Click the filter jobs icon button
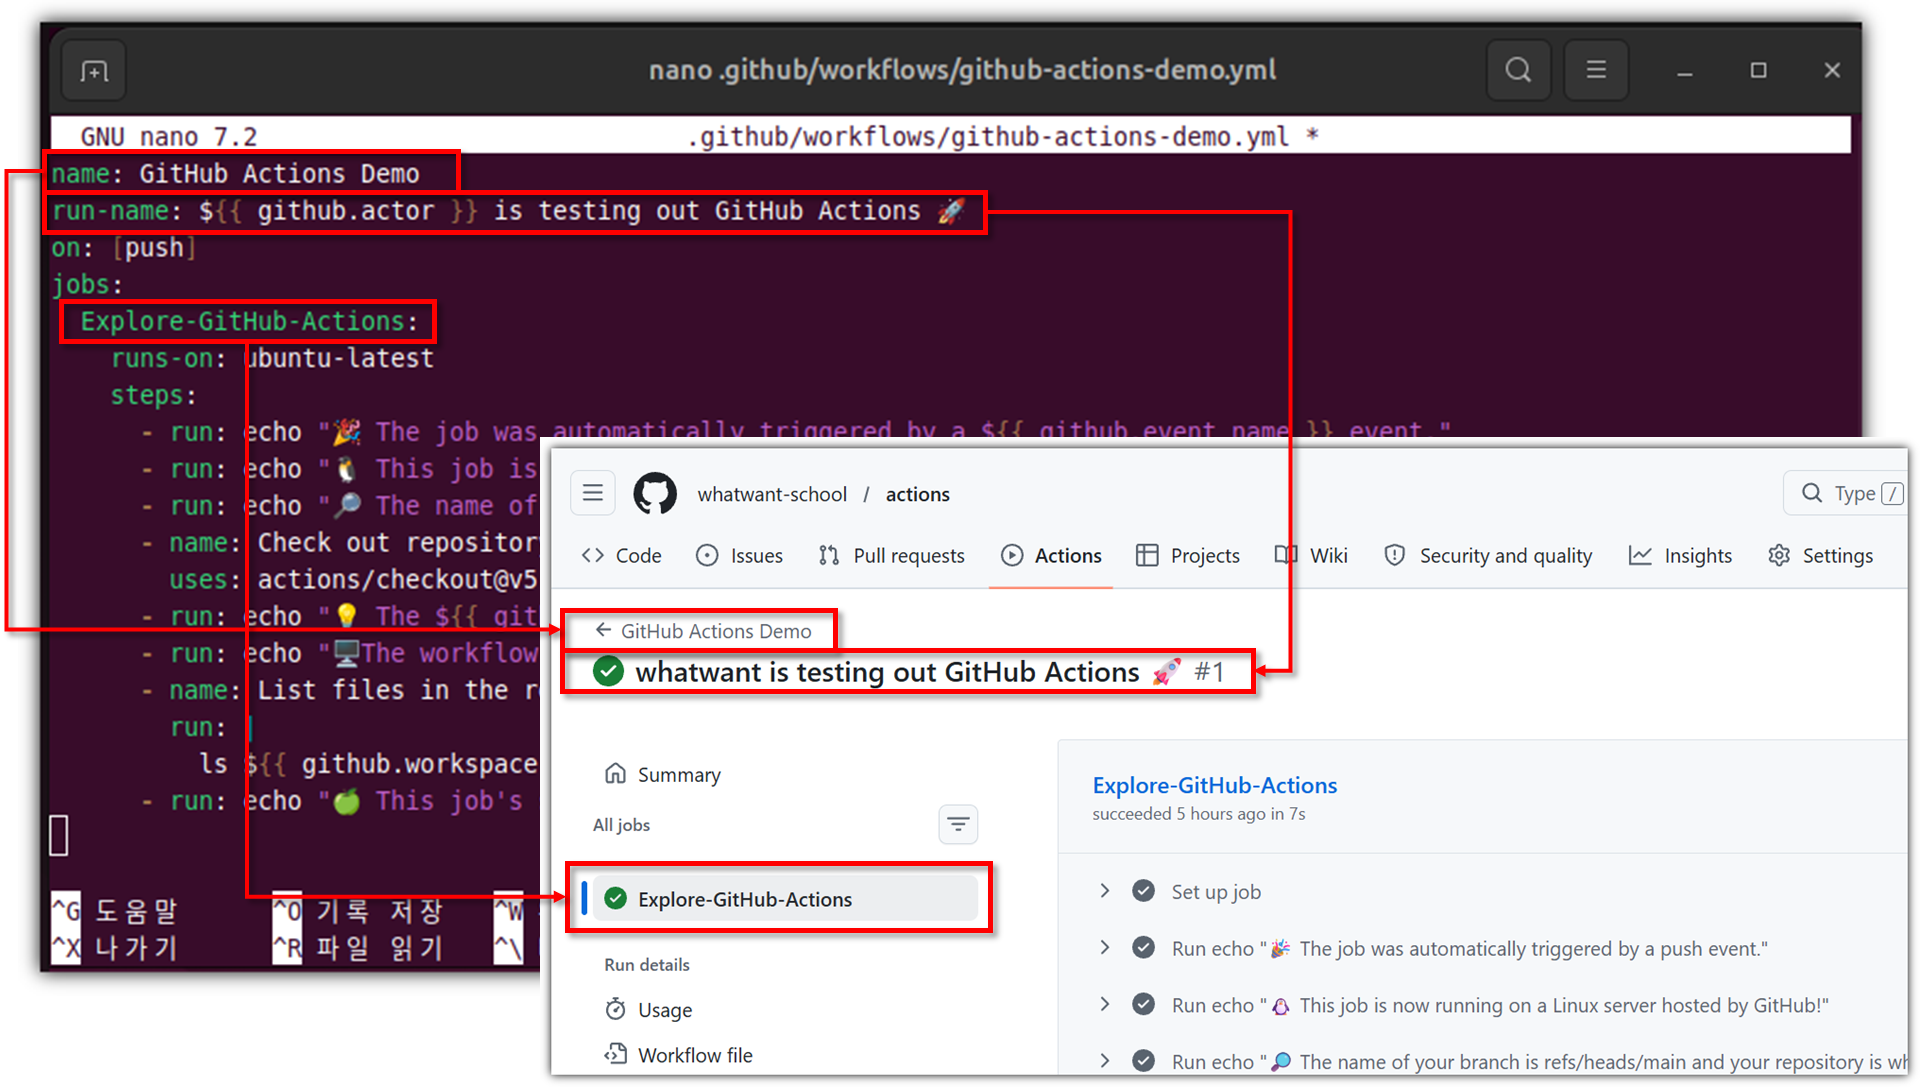The height and width of the screenshot is (1087, 1920). [958, 825]
